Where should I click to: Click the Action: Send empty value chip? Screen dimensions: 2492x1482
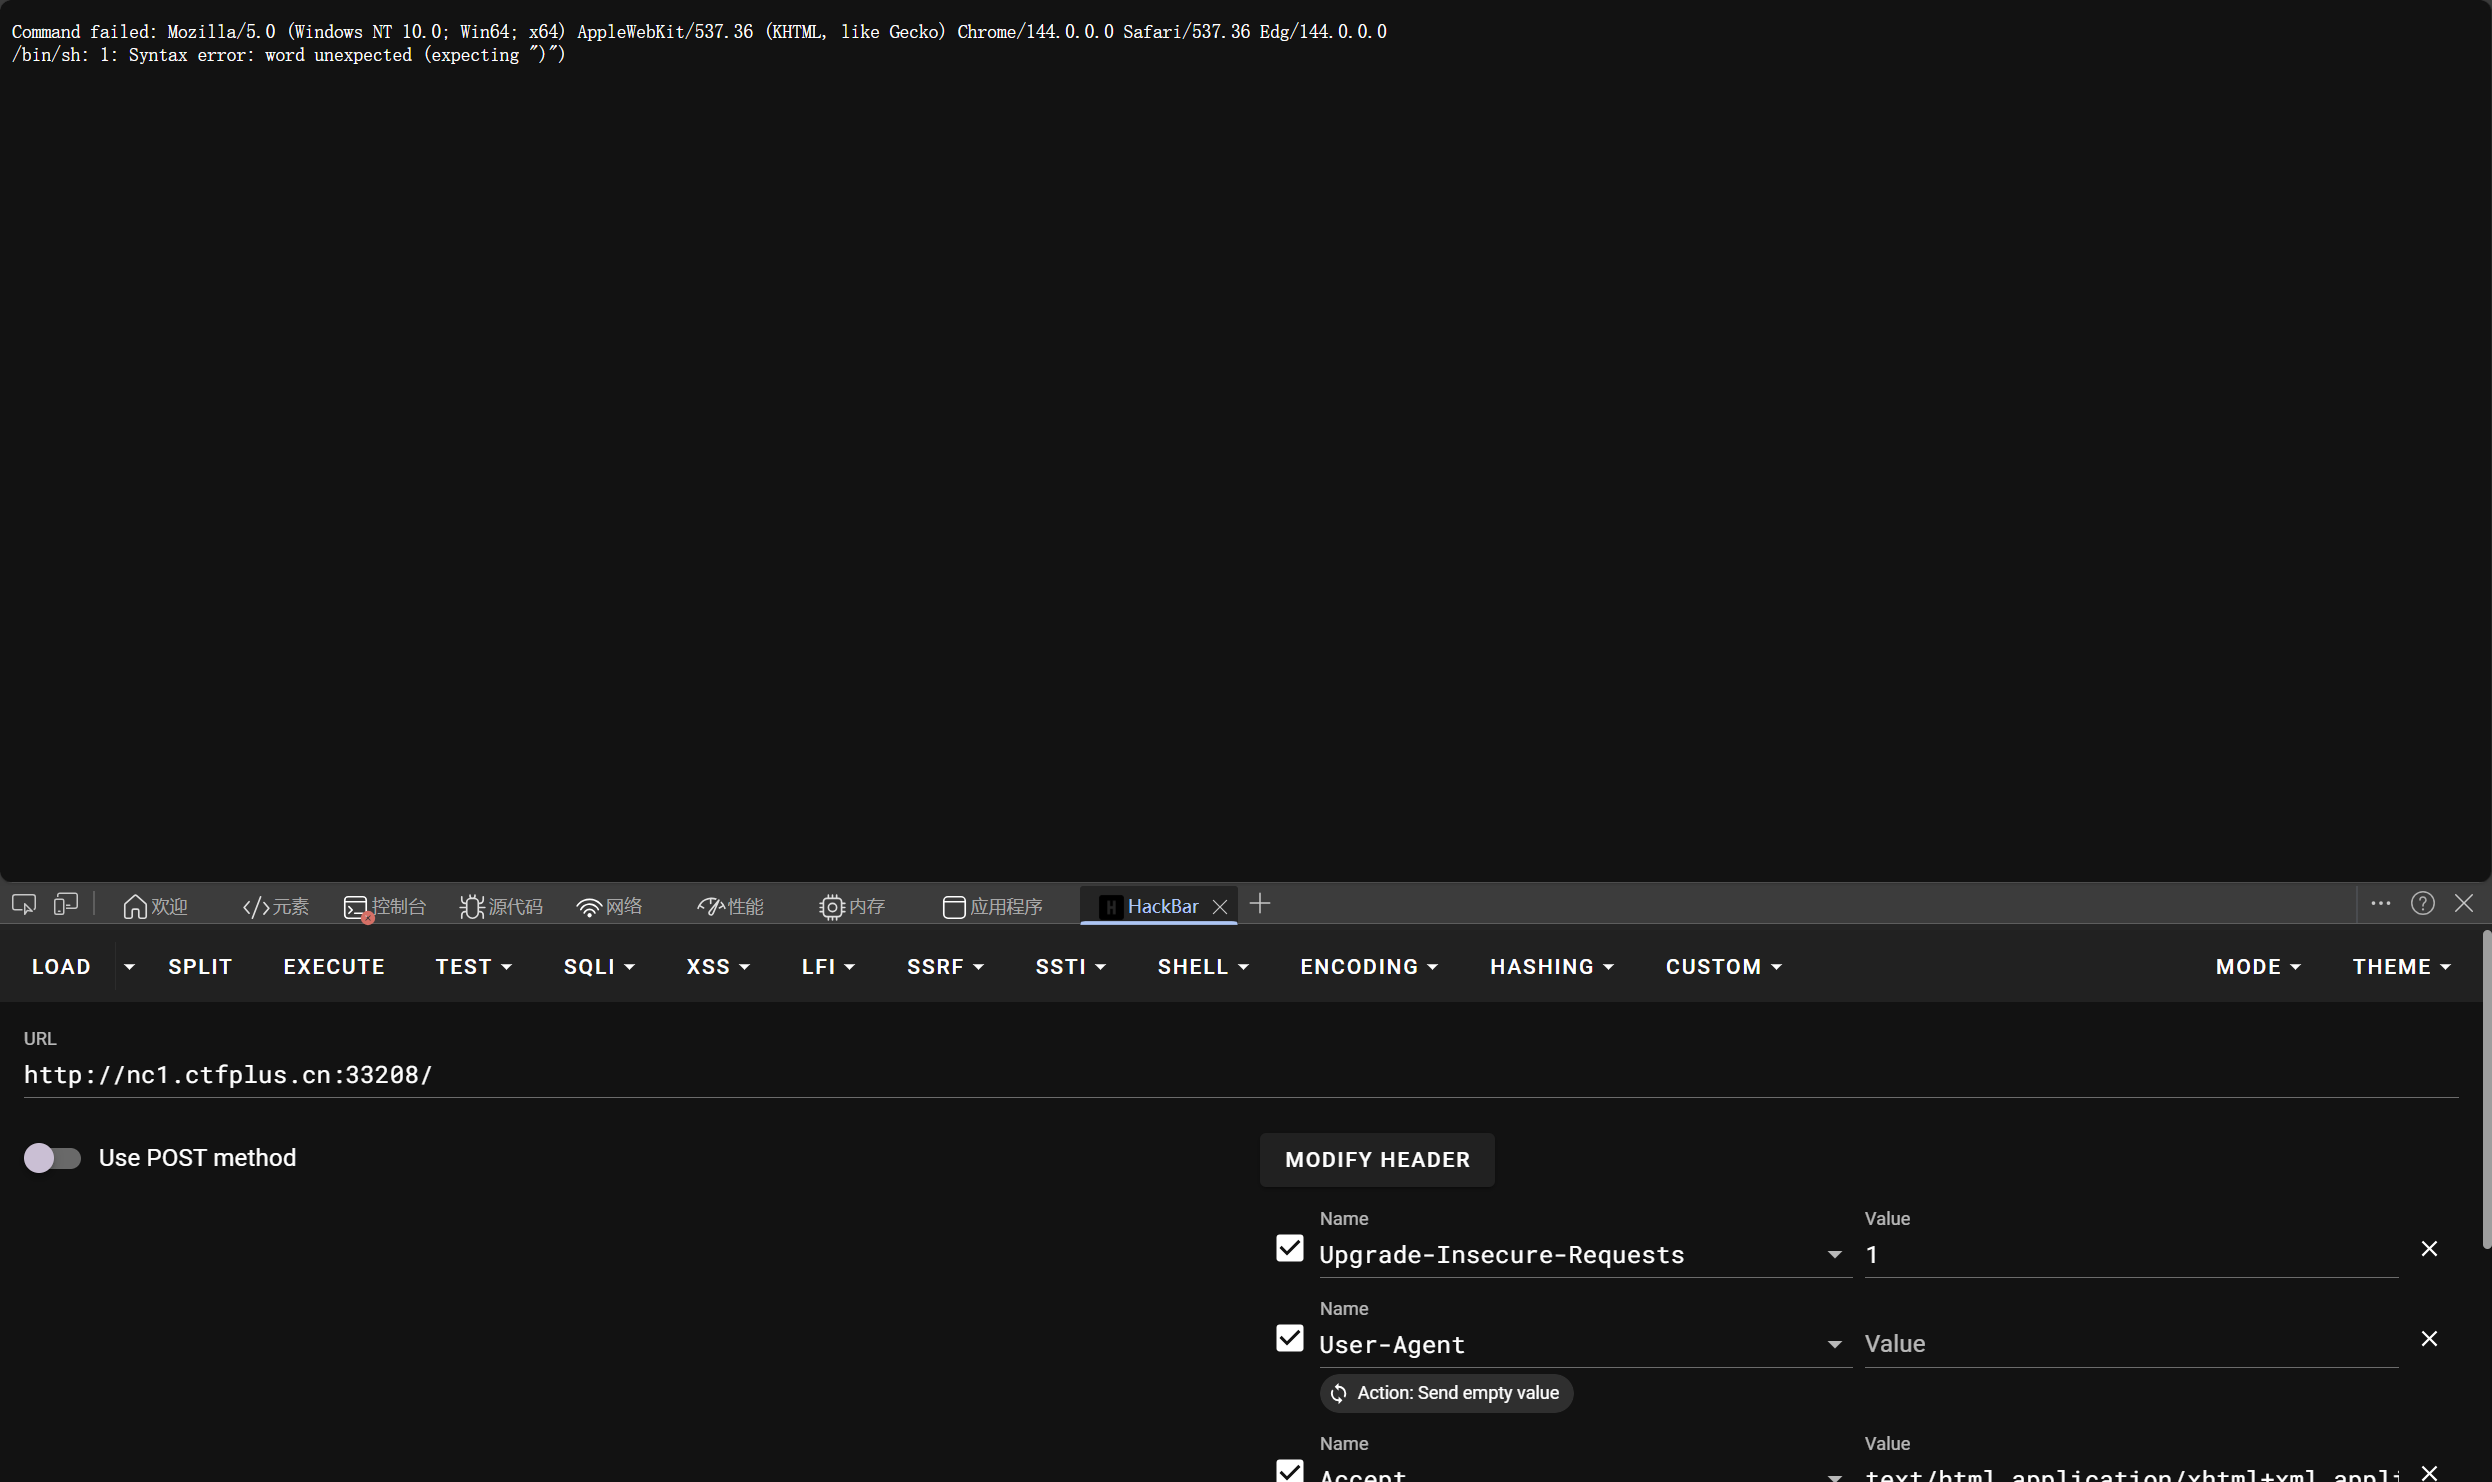click(1446, 1393)
